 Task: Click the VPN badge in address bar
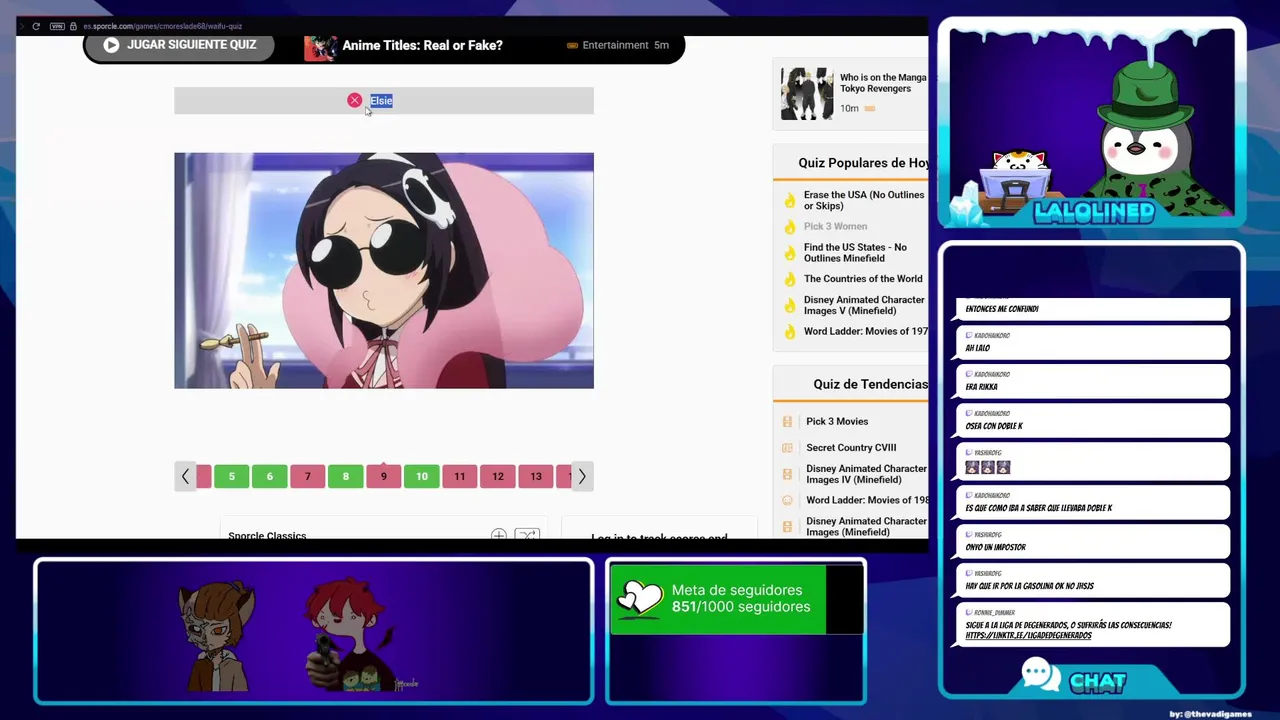coord(57,26)
